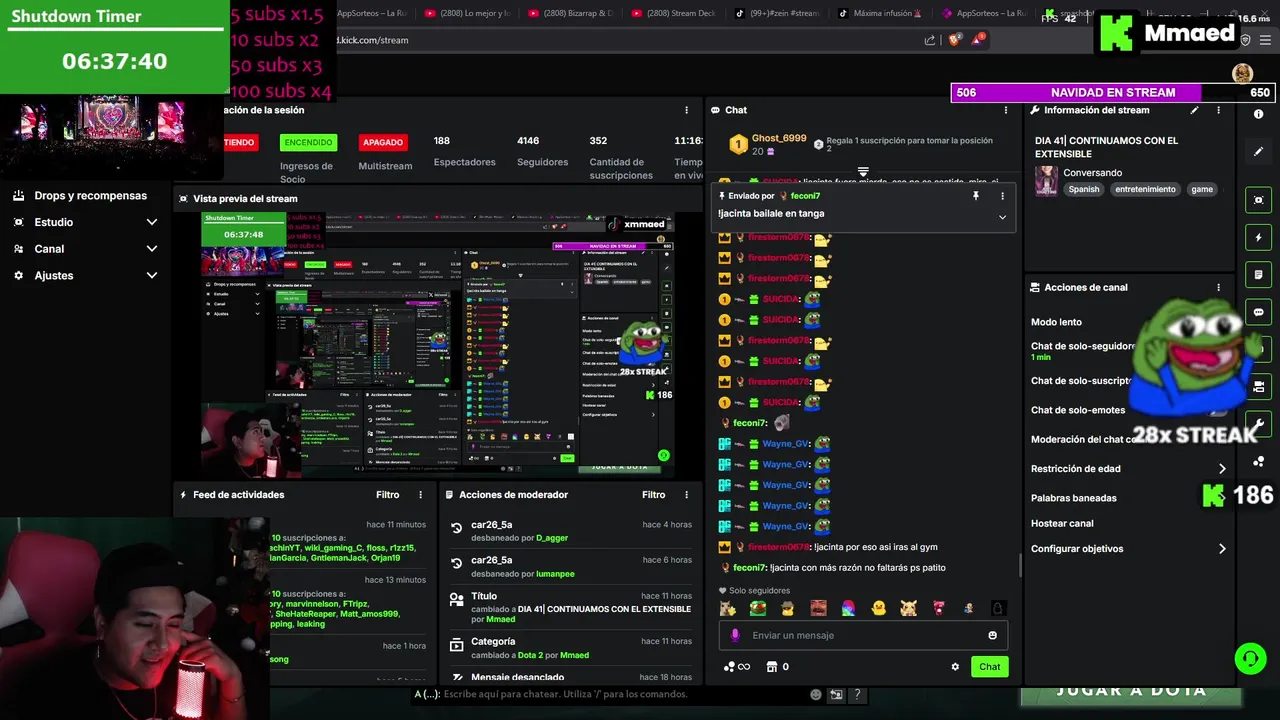Open the shop icon showing 0
The height and width of the screenshot is (720, 1280).
[x=777, y=667]
